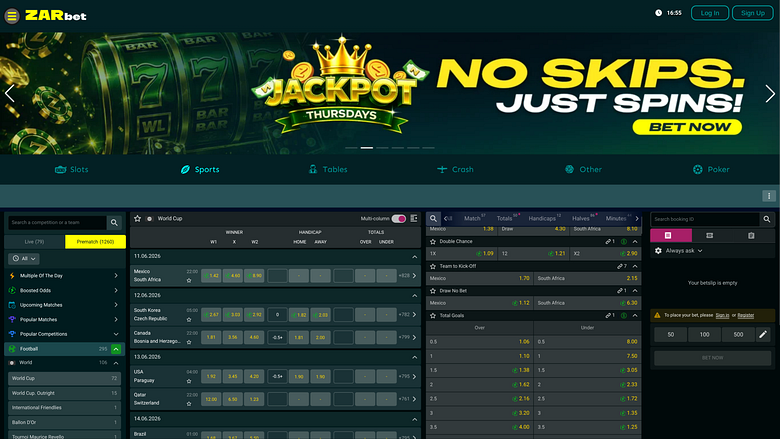Star the Total Goals market
The width and height of the screenshot is (780, 439).
click(433, 316)
